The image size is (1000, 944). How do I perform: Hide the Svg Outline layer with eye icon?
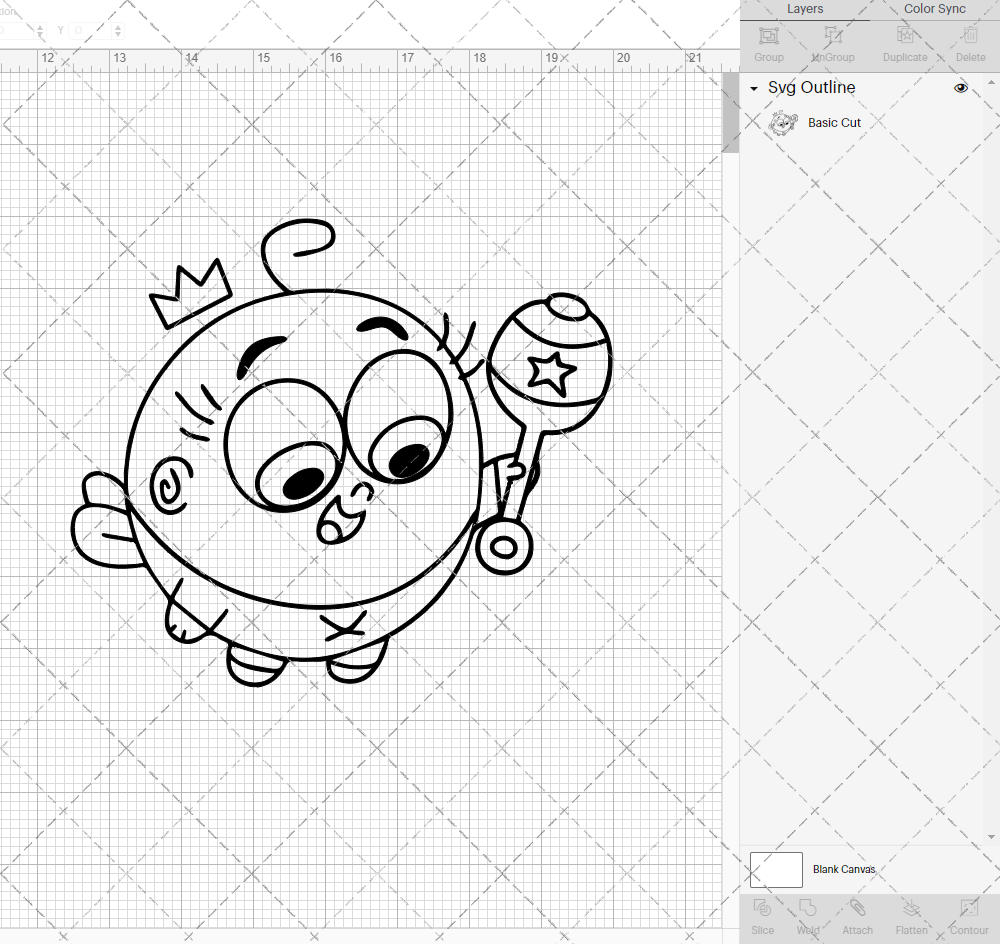[x=960, y=88]
